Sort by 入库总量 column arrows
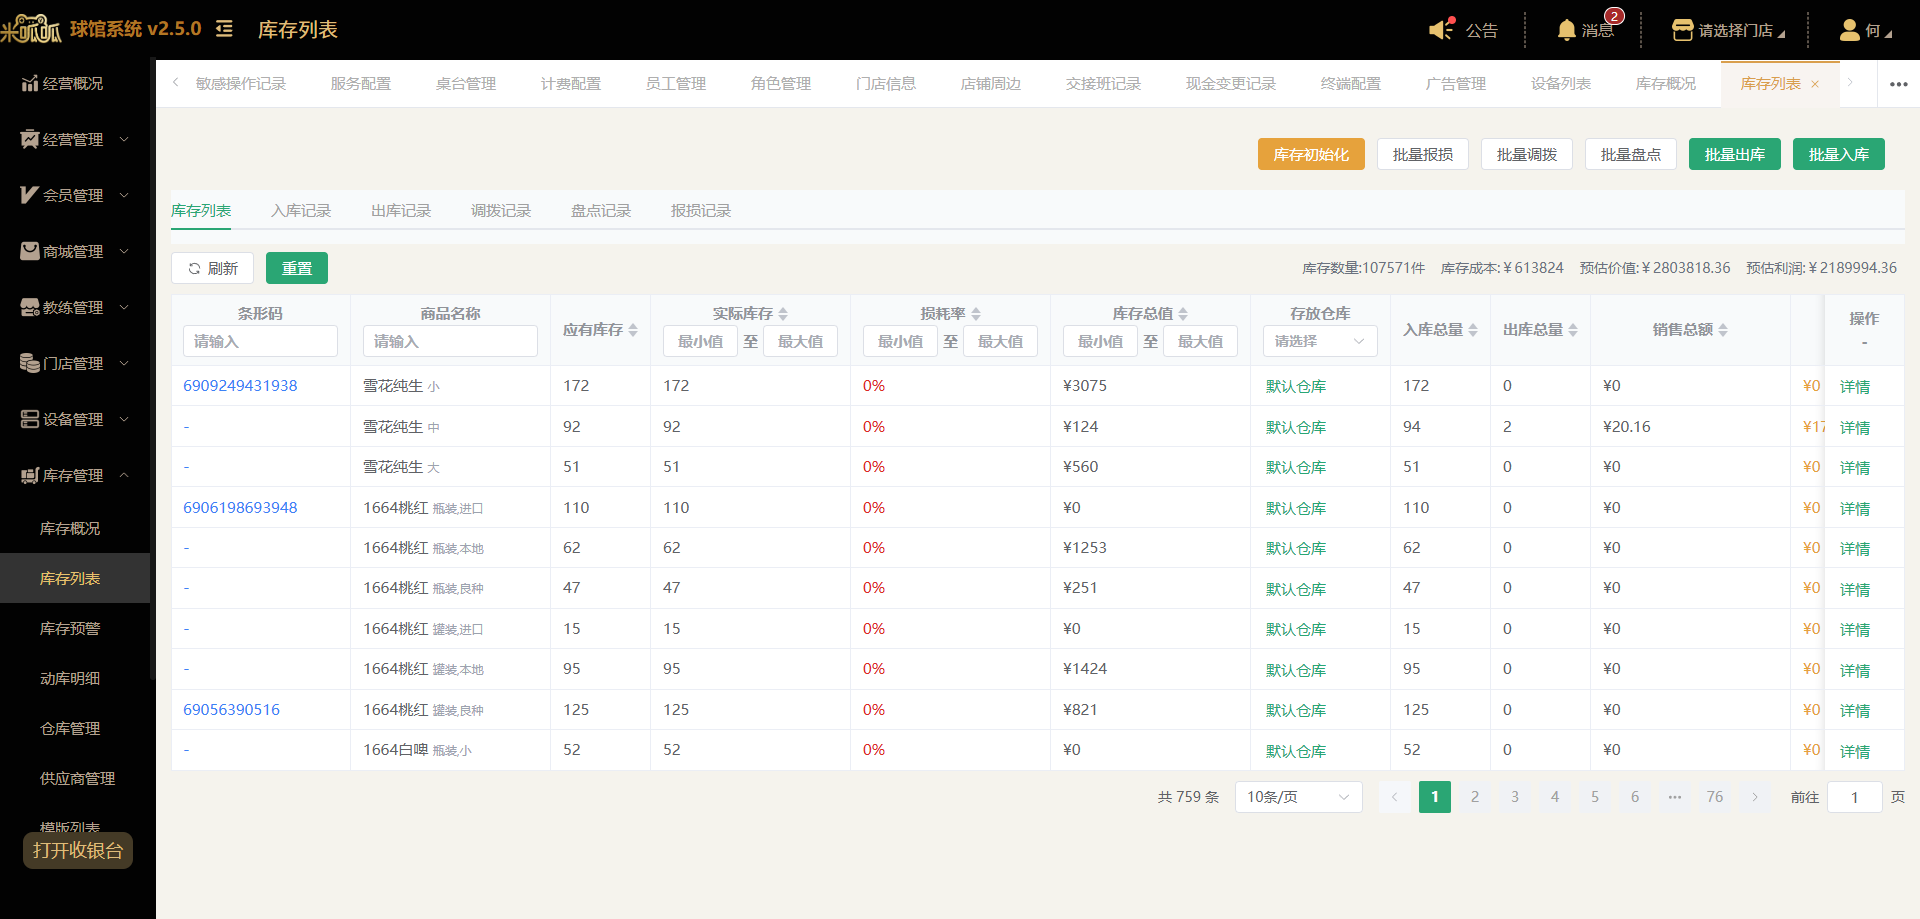This screenshot has height=919, width=1920. [x=1473, y=329]
